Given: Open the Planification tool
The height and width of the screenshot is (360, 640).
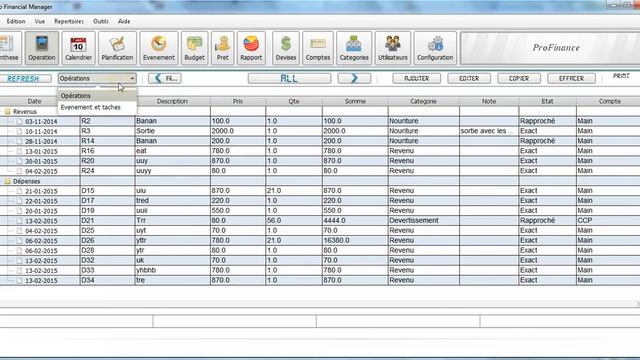Looking at the screenshot, I should click(x=117, y=48).
